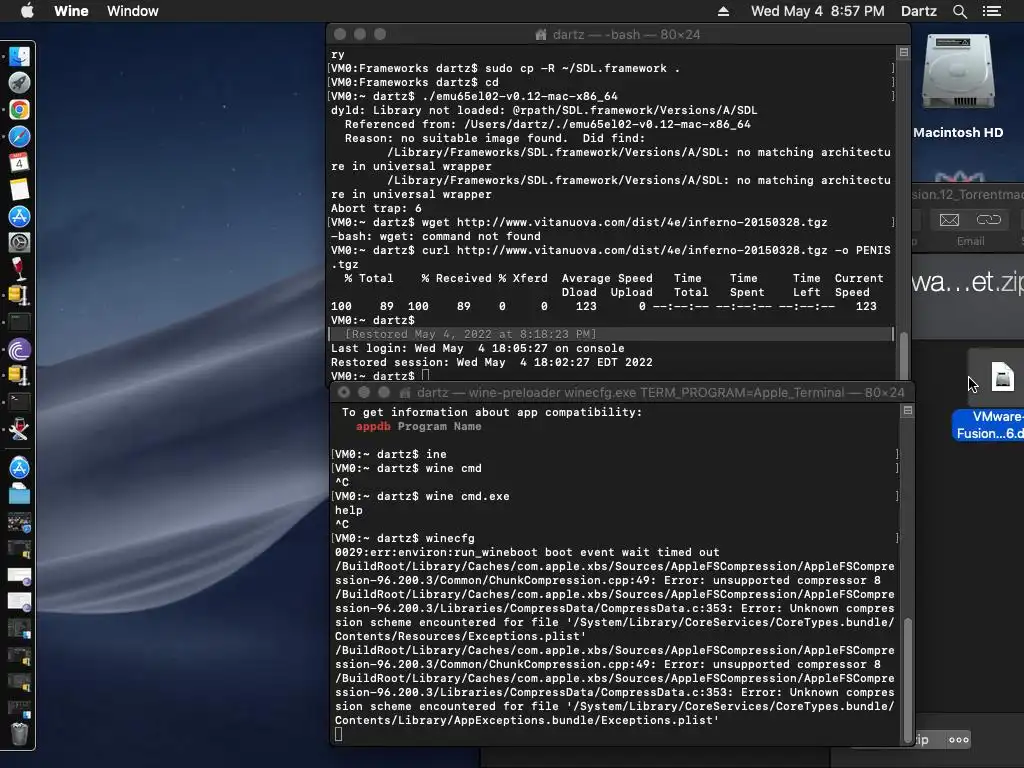This screenshot has height=768, width=1024.
Task: Click 'To get information about app compatibility:' text
Action: point(492,412)
